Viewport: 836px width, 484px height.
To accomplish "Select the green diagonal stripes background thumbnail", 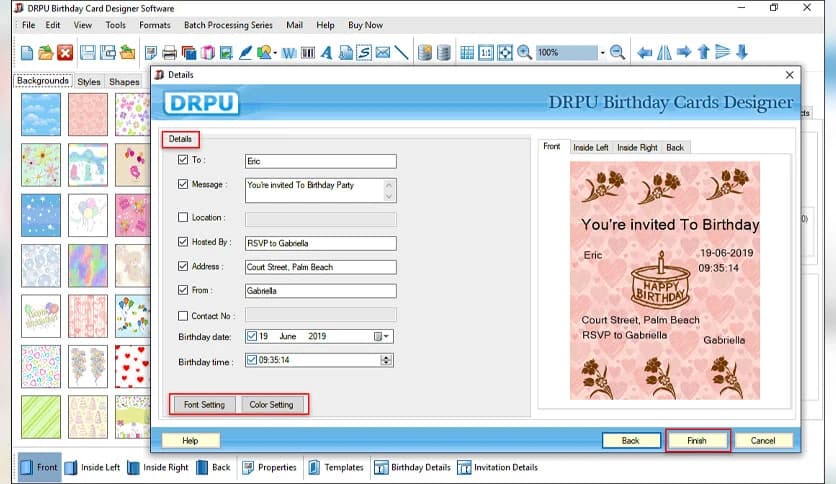I will (41, 417).
